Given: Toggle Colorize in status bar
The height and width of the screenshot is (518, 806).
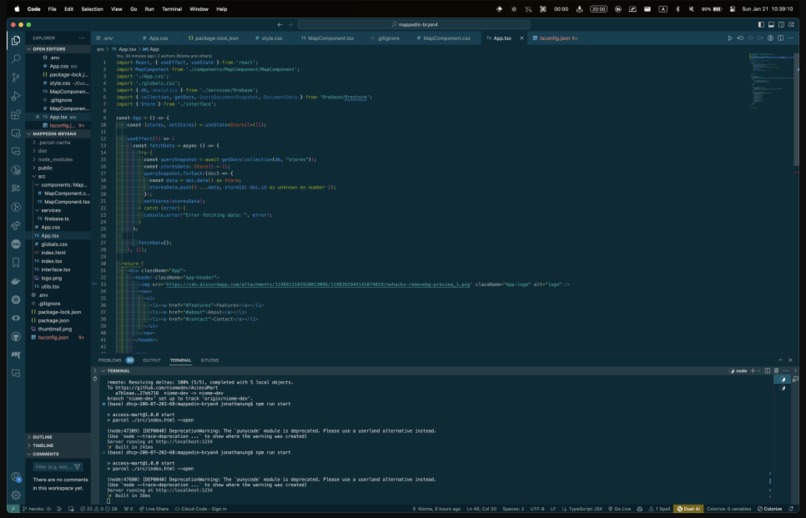Looking at the screenshot, I should click(770, 509).
